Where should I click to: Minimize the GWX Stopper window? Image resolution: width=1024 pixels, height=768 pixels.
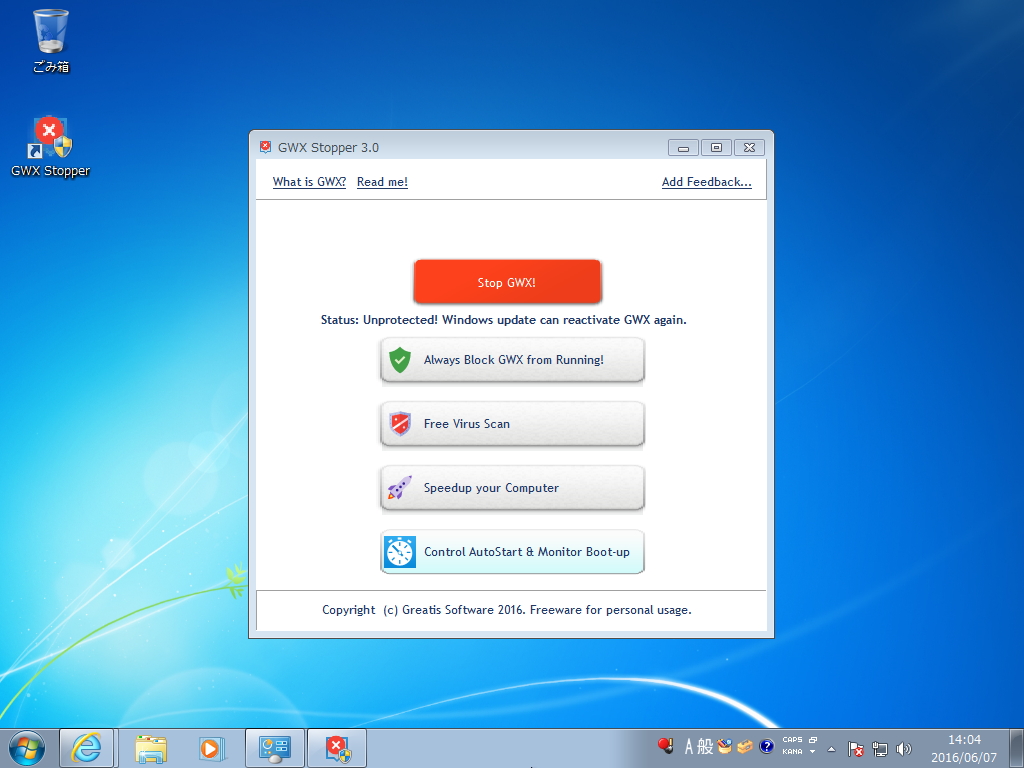click(x=683, y=148)
